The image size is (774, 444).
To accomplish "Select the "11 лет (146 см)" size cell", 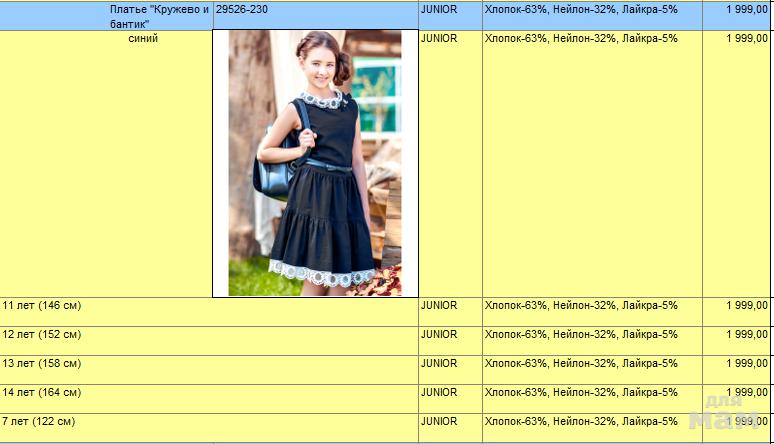I will (42, 305).
